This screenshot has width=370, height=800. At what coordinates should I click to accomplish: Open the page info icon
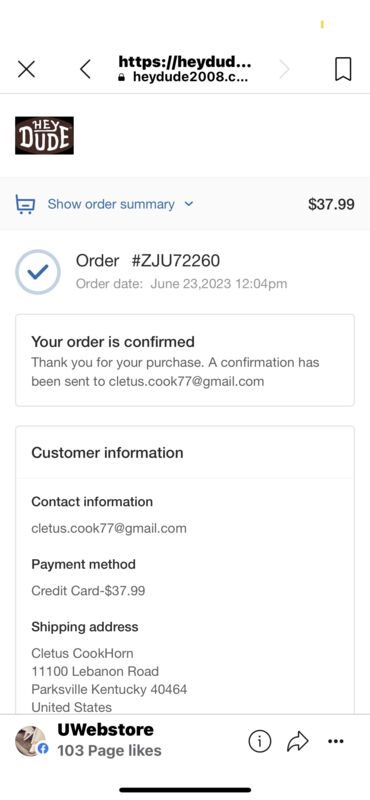pos(259,741)
